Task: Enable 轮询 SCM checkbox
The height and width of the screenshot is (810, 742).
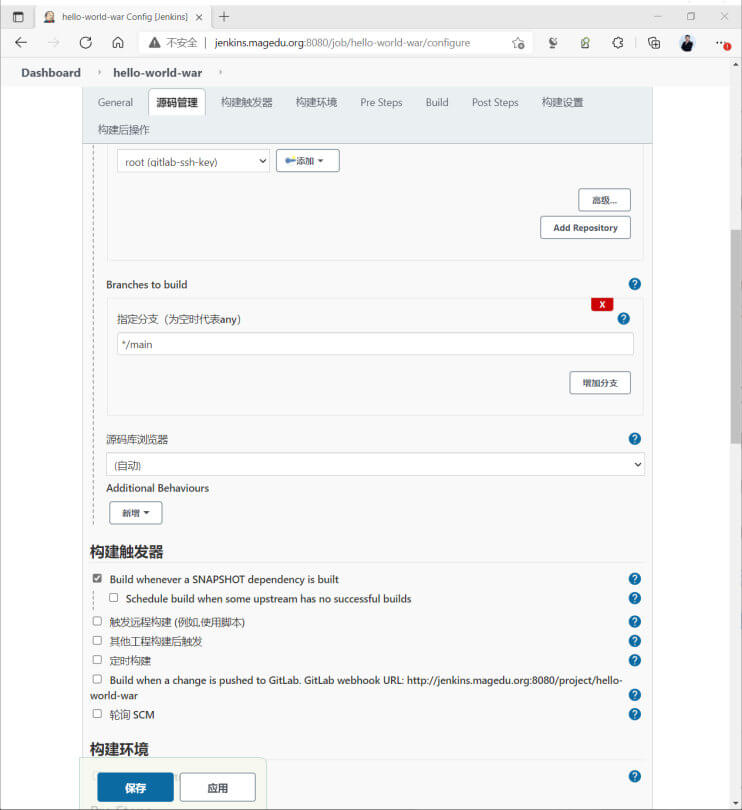Action: [x=97, y=714]
